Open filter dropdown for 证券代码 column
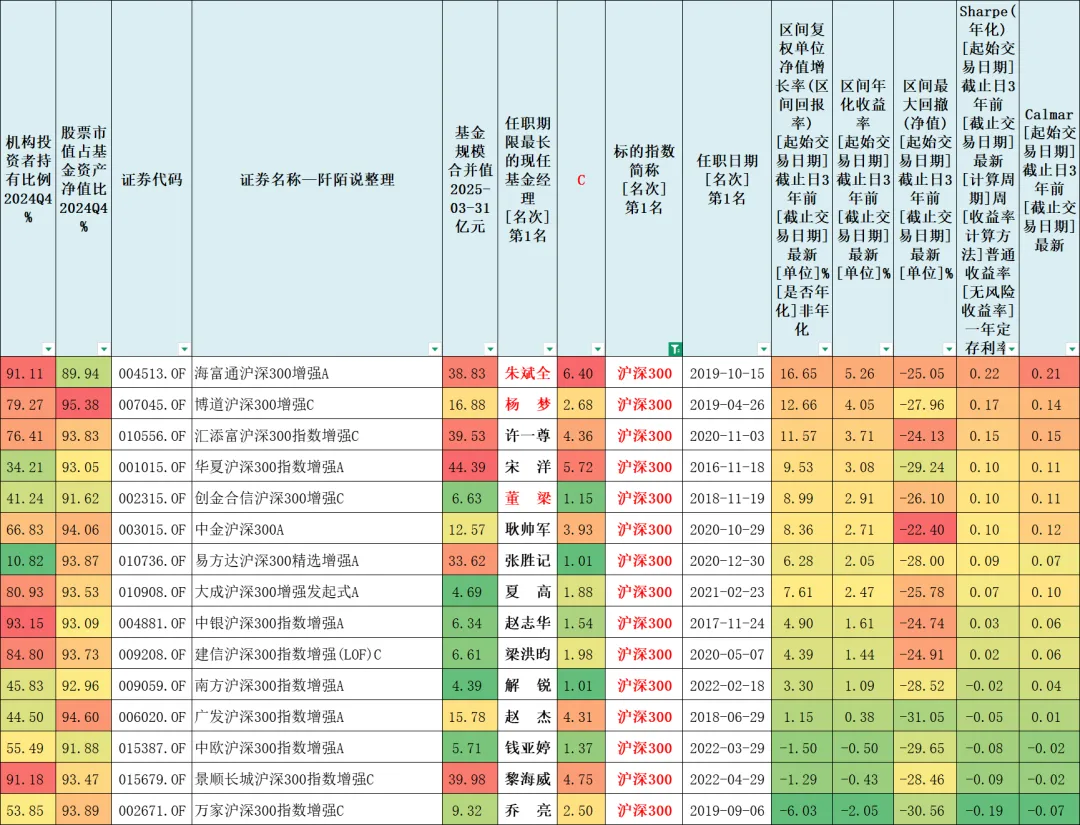Image resolution: width=1080 pixels, height=825 pixels. click(184, 349)
